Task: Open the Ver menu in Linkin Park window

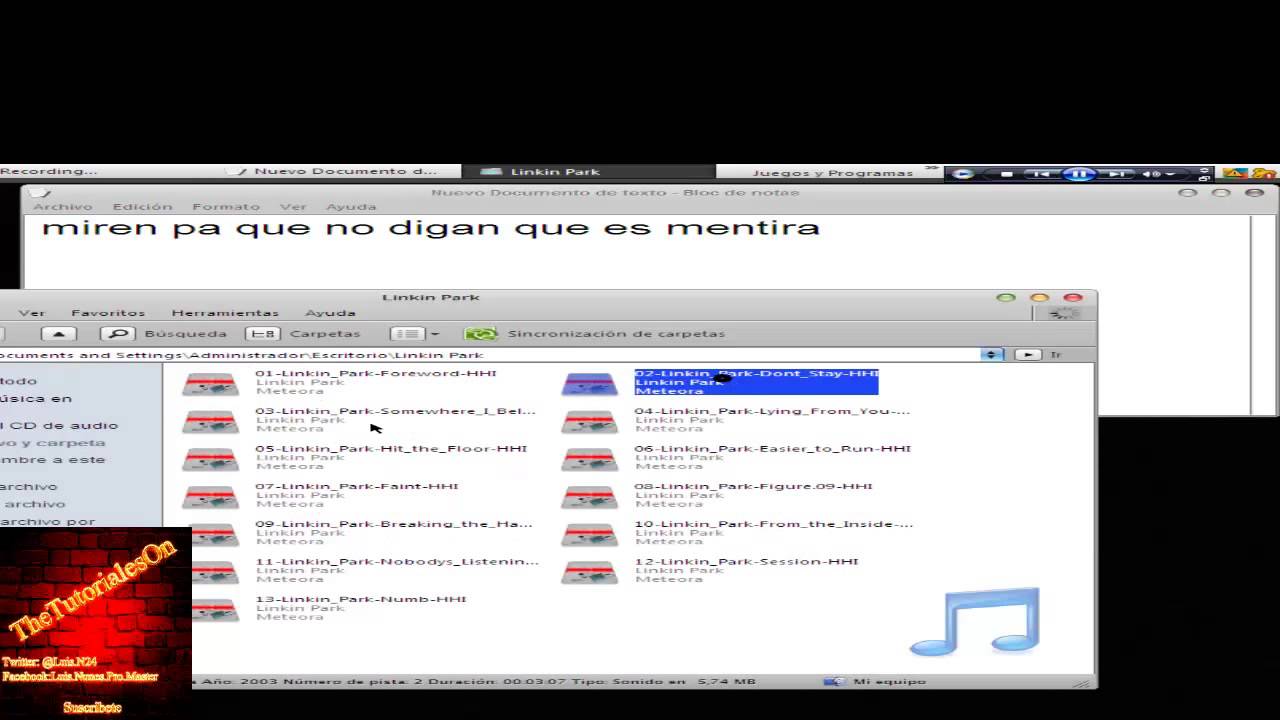Action: (x=32, y=313)
